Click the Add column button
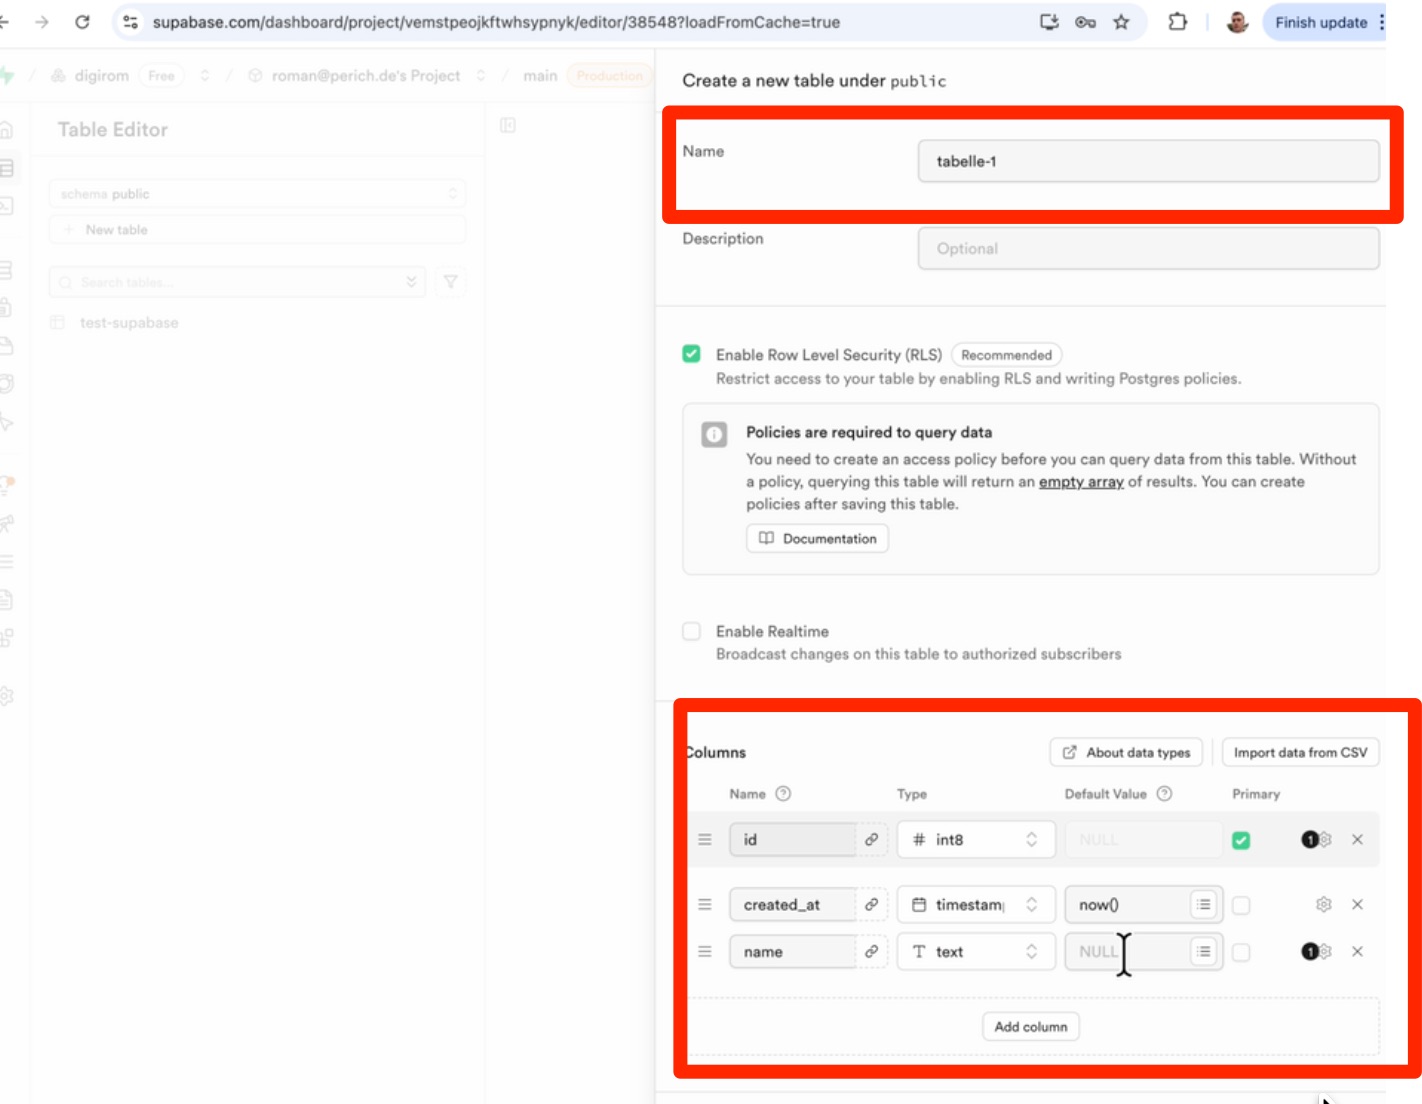 pyautogui.click(x=1030, y=1027)
